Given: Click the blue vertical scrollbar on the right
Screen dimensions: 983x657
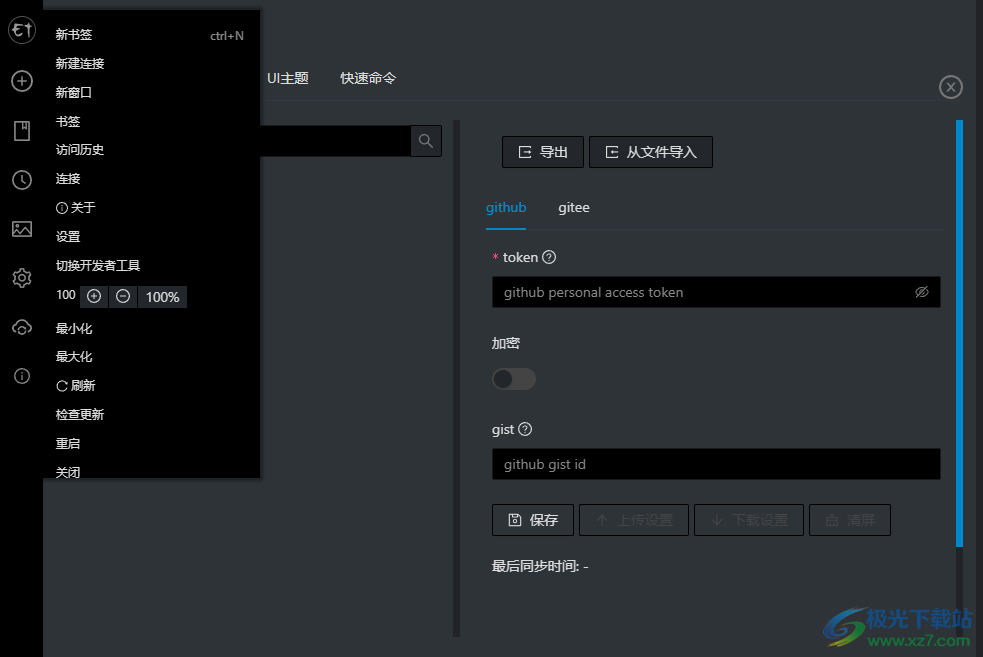Looking at the screenshot, I should (959, 334).
